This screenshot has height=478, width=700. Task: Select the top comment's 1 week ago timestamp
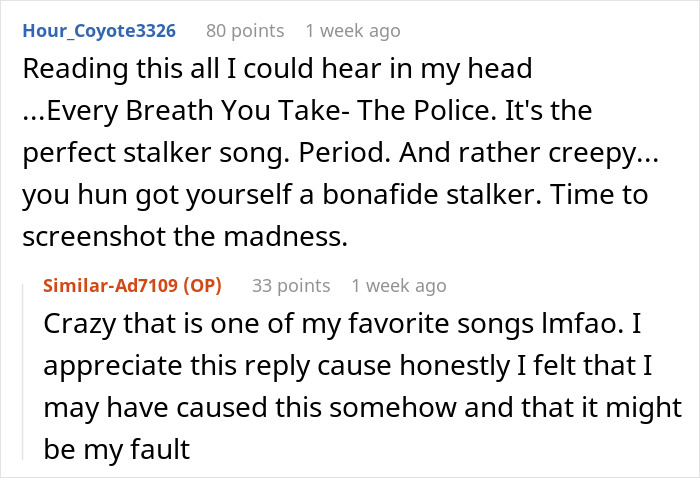tap(353, 31)
